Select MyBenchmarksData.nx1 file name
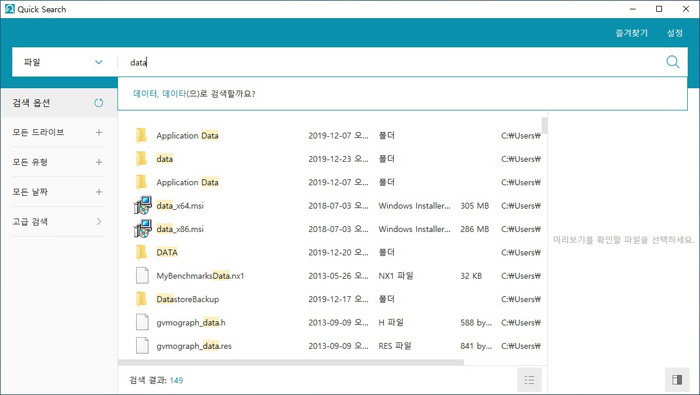This screenshot has height=395, width=700. [x=200, y=276]
